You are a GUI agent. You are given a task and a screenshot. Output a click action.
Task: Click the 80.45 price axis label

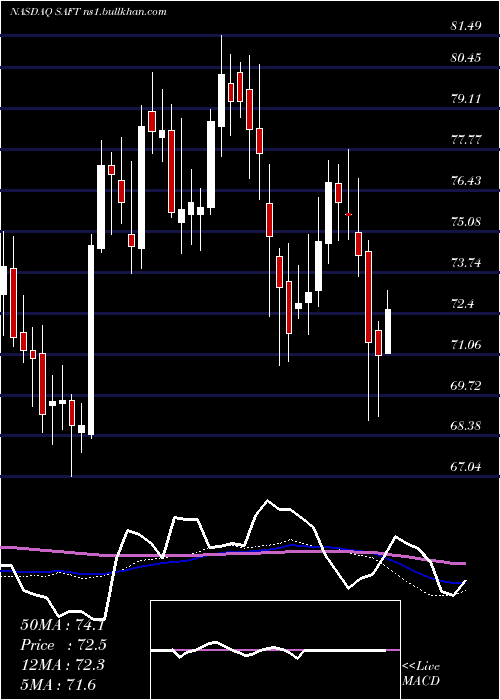coord(466,58)
